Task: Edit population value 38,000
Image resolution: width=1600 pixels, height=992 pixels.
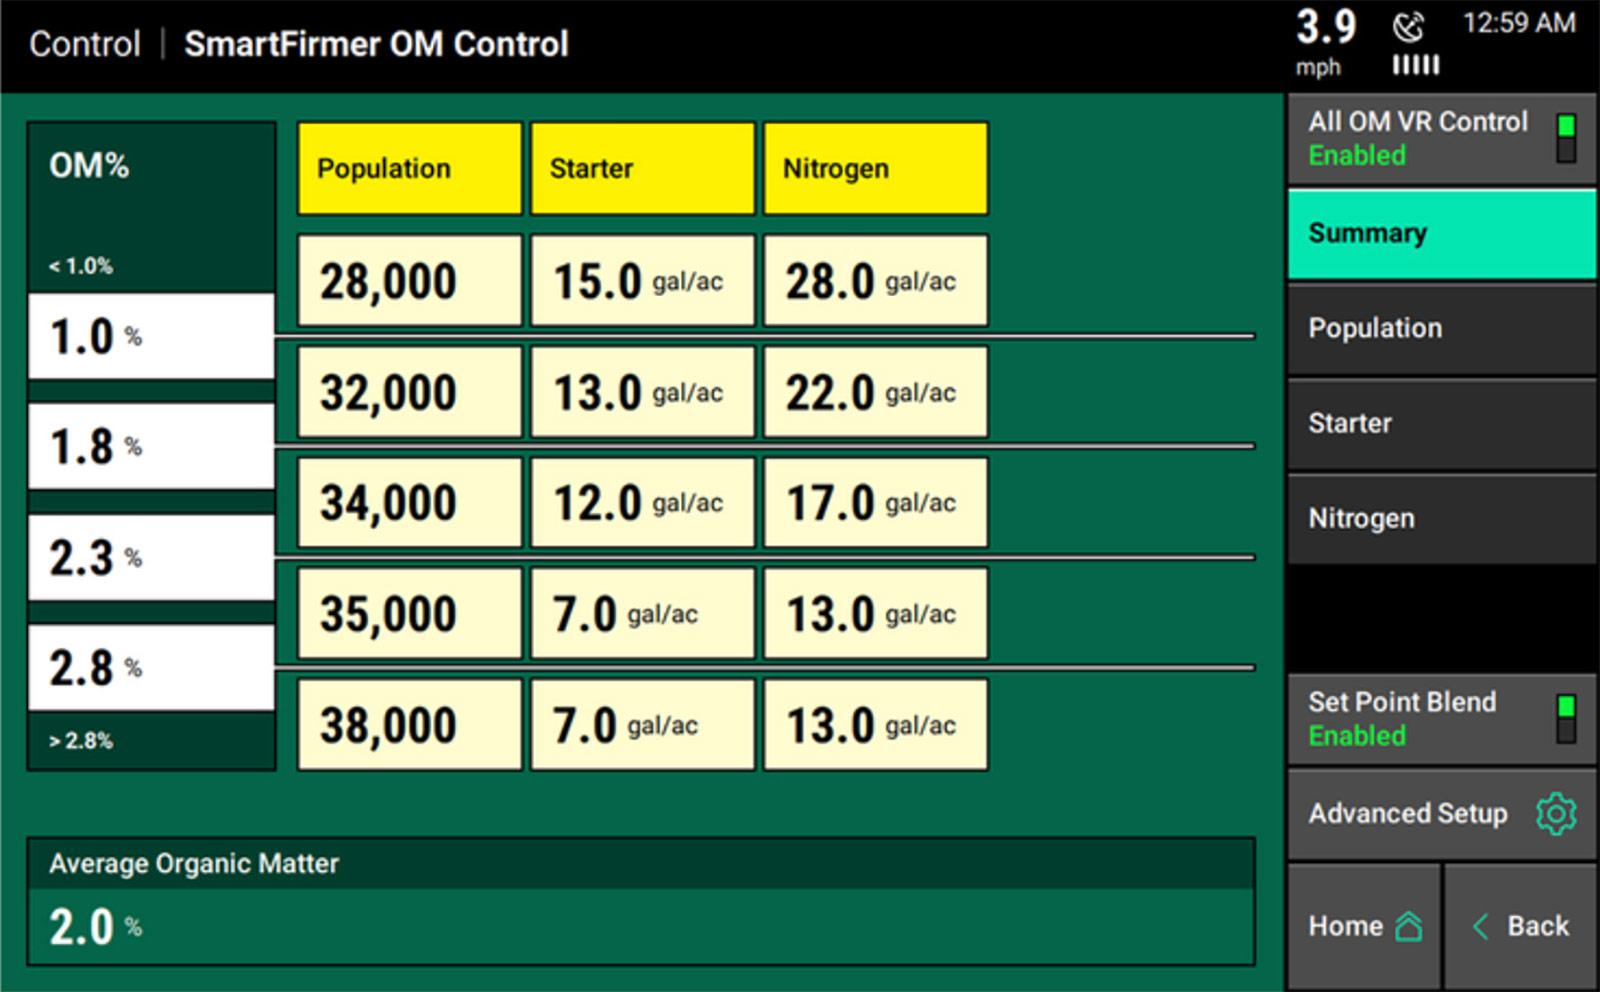Action: click(410, 724)
